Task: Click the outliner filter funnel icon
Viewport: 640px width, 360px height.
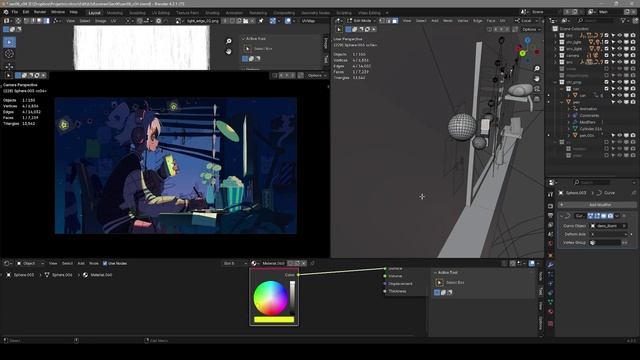Action: pyautogui.click(x=623, y=21)
